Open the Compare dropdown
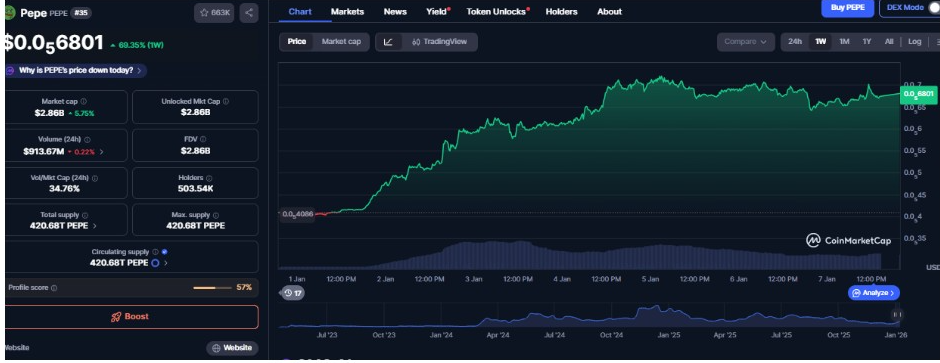940x363 pixels. pos(745,42)
